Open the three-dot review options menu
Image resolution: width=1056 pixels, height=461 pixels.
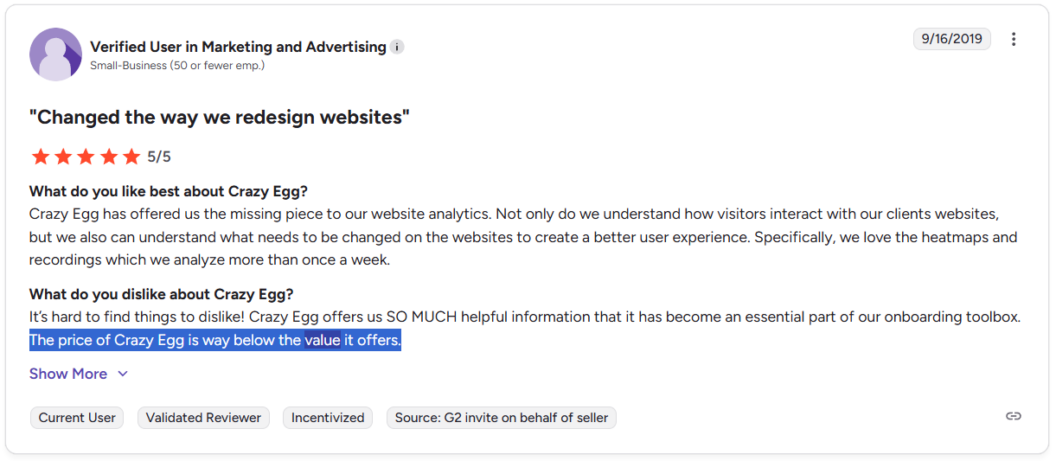(x=1014, y=40)
